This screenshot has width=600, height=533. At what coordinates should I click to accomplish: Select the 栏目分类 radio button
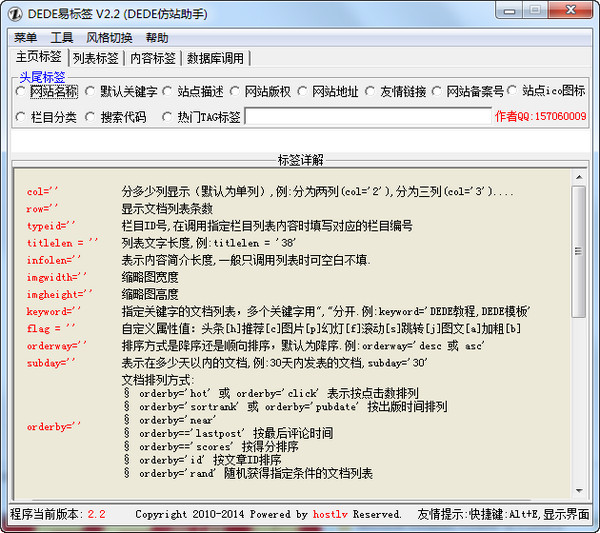point(21,117)
